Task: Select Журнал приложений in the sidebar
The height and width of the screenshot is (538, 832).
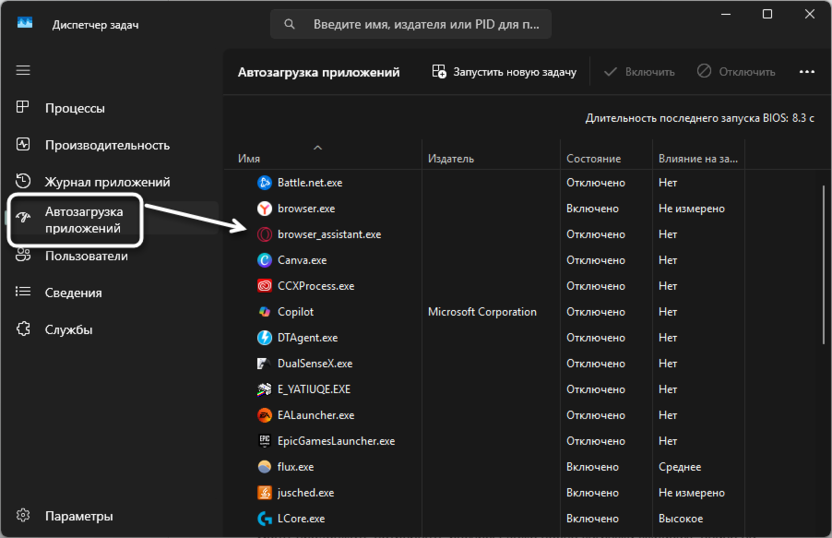Action: (107, 182)
